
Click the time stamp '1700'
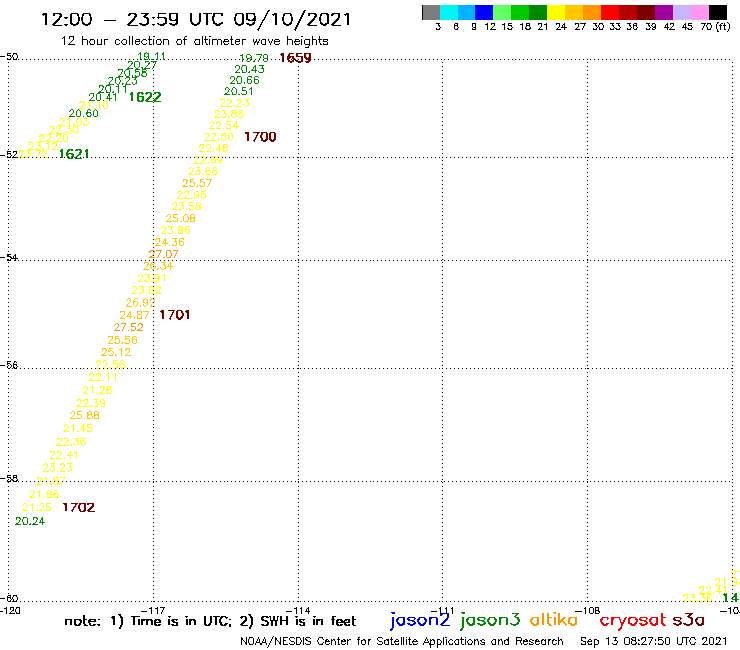click(260, 137)
